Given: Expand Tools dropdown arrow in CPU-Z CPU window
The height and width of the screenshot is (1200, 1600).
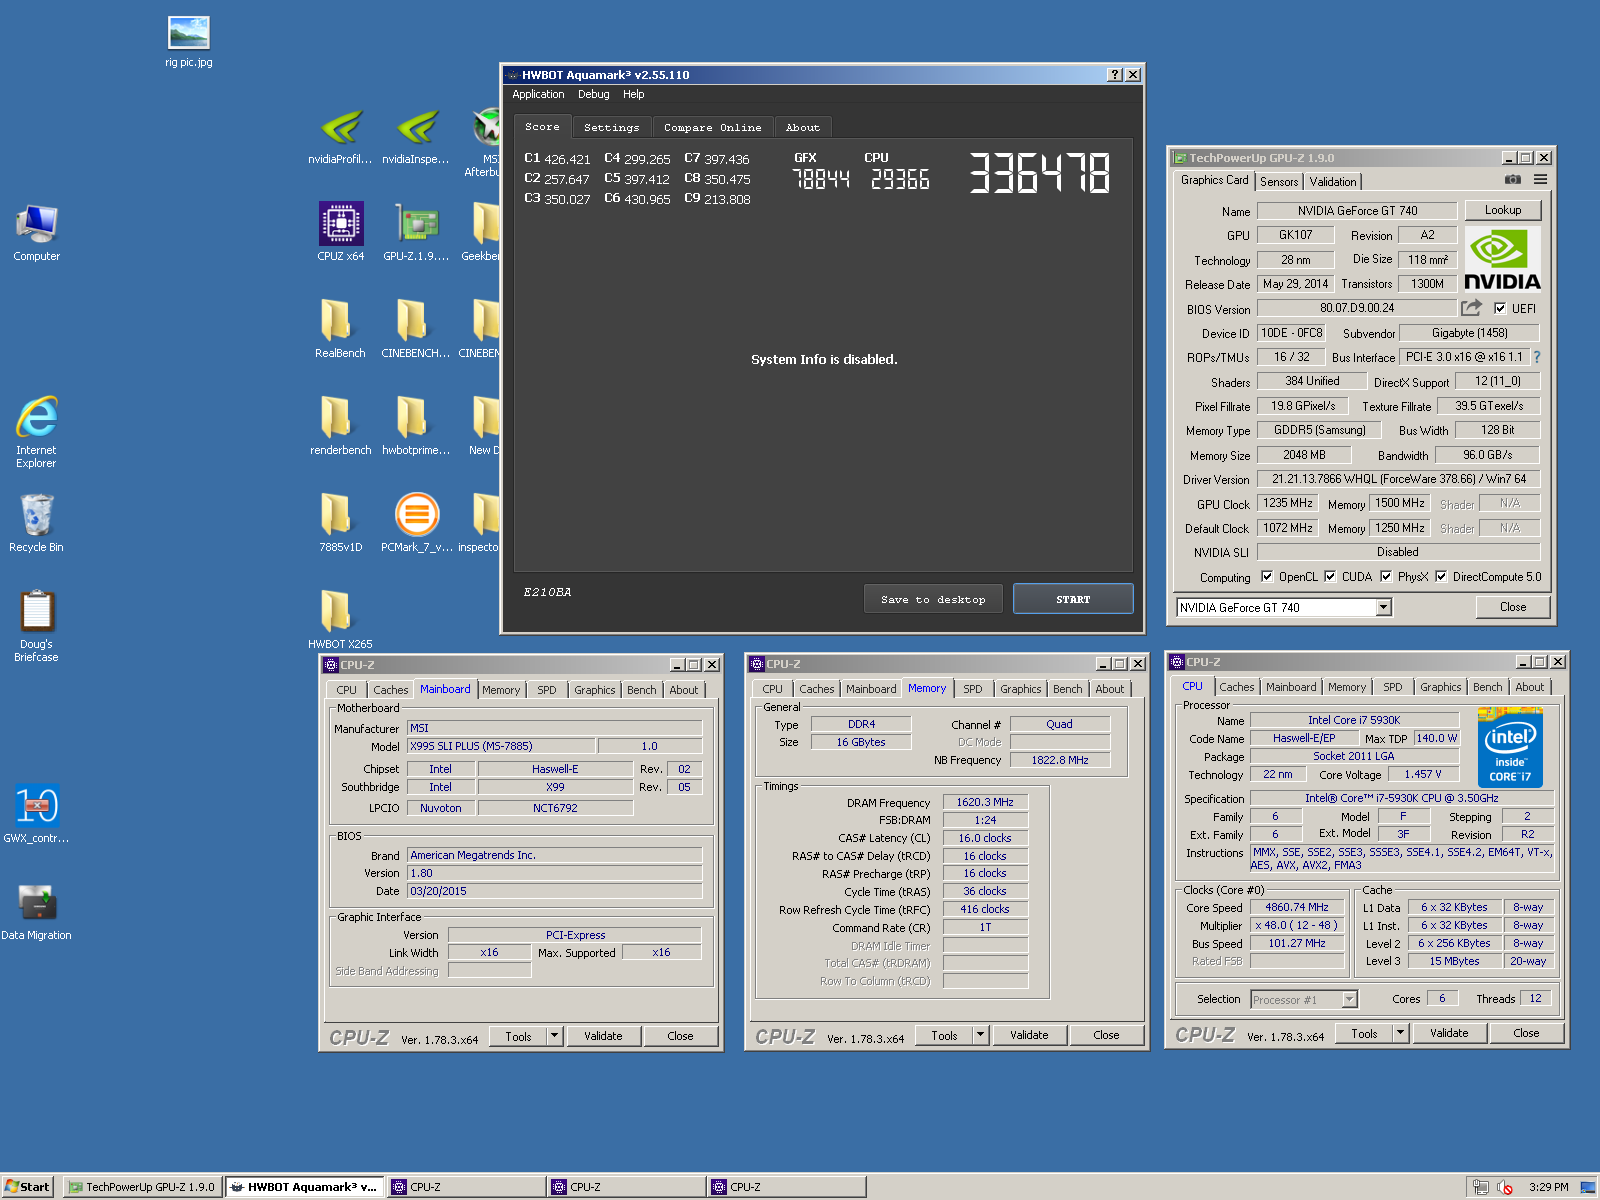Looking at the screenshot, I should (1401, 1033).
